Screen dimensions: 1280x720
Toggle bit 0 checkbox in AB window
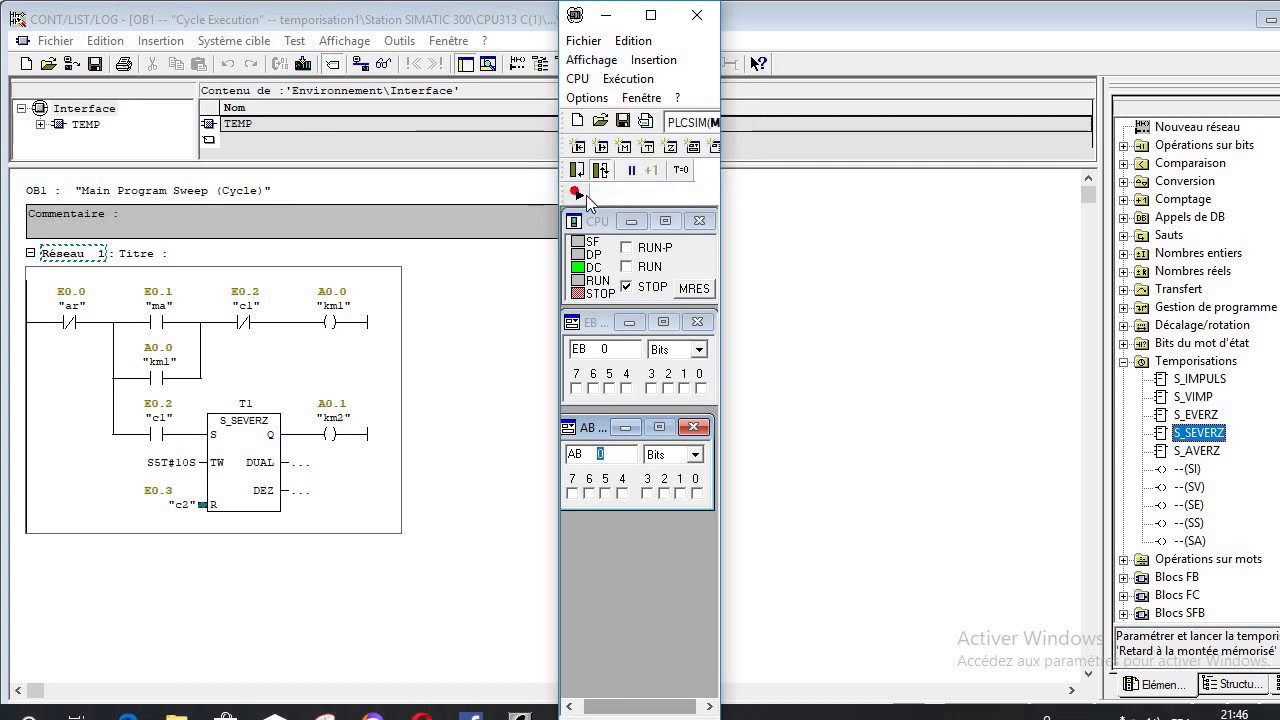click(x=696, y=493)
